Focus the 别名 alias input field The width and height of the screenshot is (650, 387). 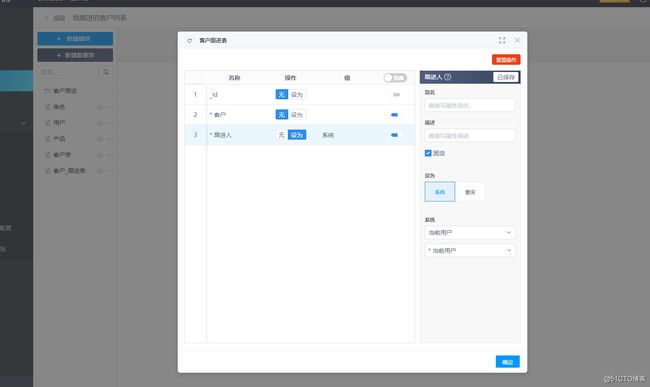click(470, 105)
